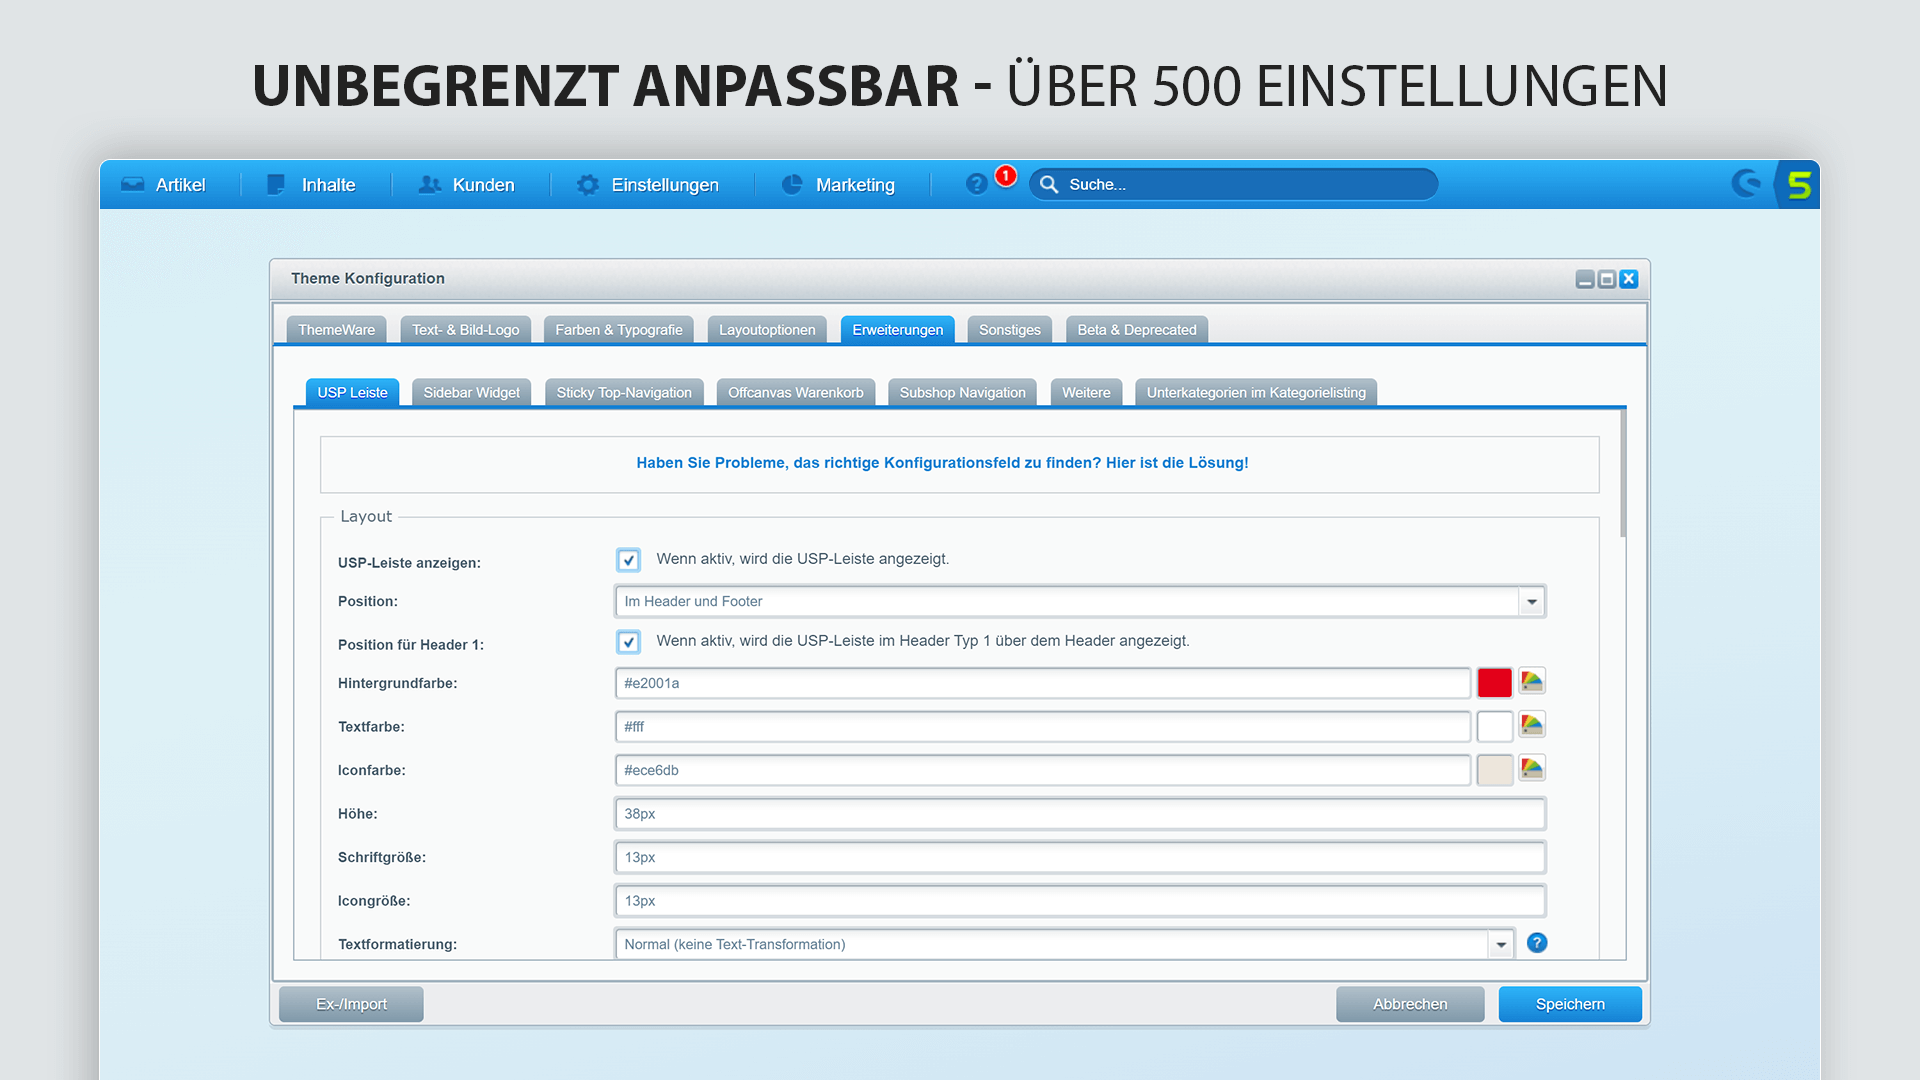Screen dimensions: 1920x1080
Task: Toggle the USP-Leiste anzeigen checkbox
Action: click(628, 559)
